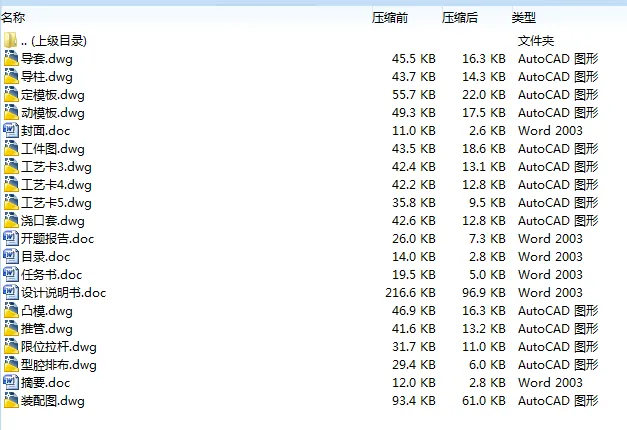This screenshot has height=430, width=627.
Task: Select the file name 开题报告.doc
Action: coord(58,239)
